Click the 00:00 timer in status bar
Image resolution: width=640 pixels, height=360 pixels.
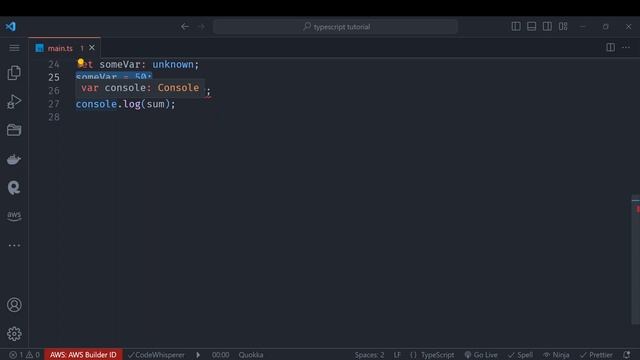(x=220, y=355)
